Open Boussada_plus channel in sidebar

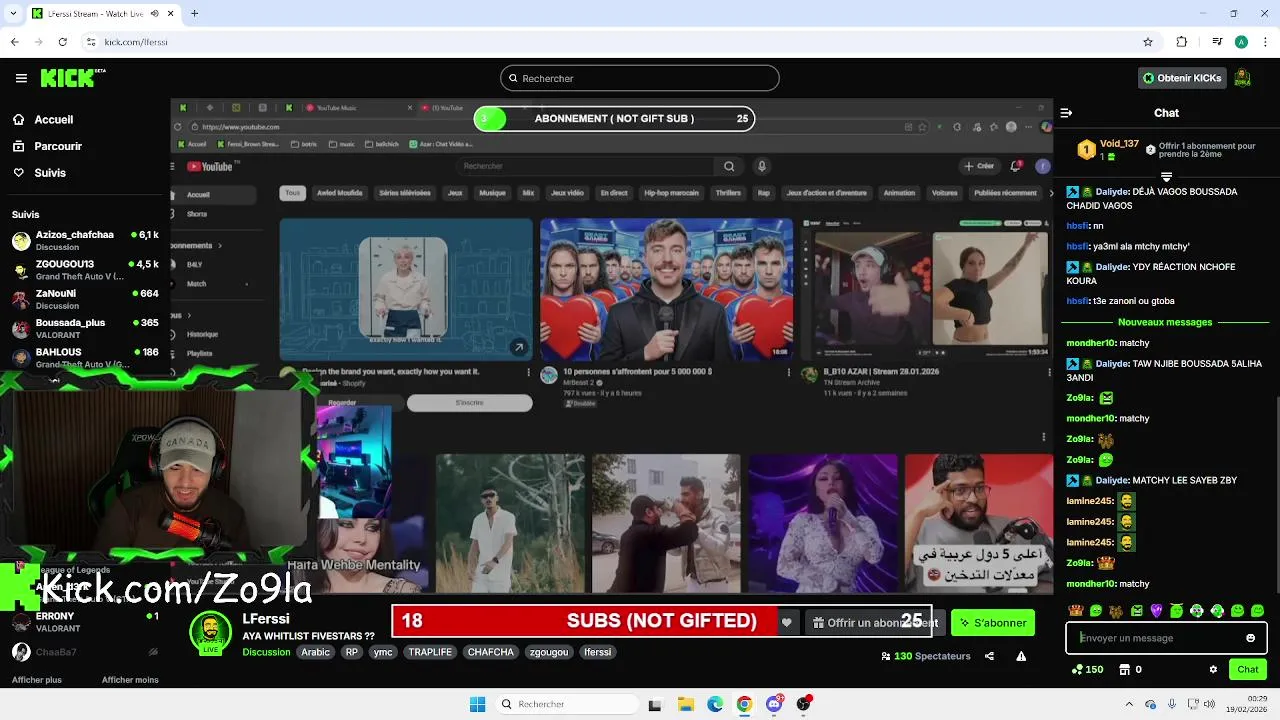84,329
